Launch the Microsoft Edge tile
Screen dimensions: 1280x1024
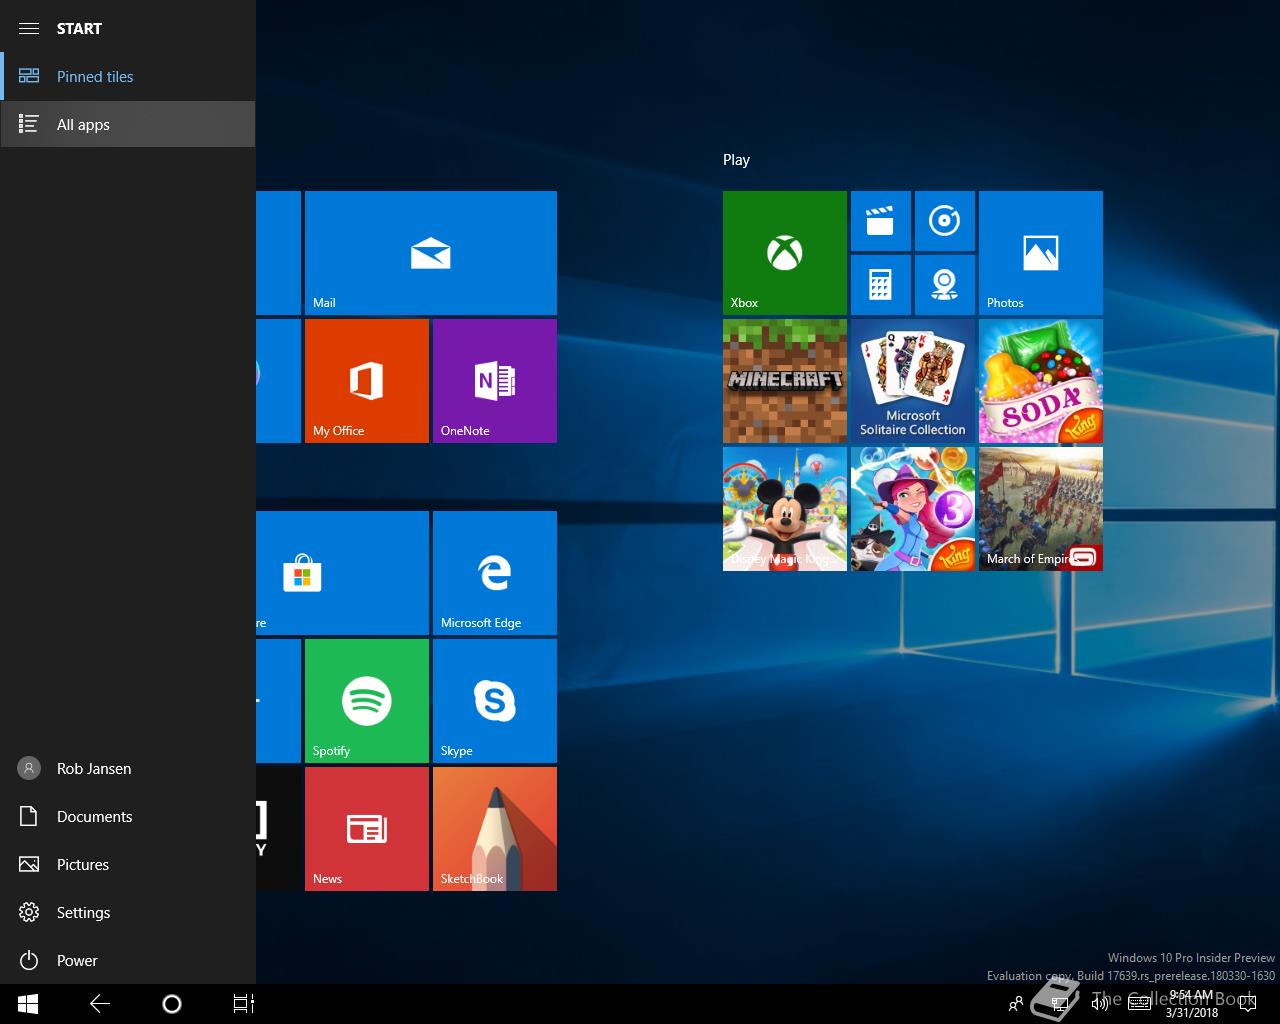coord(494,573)
